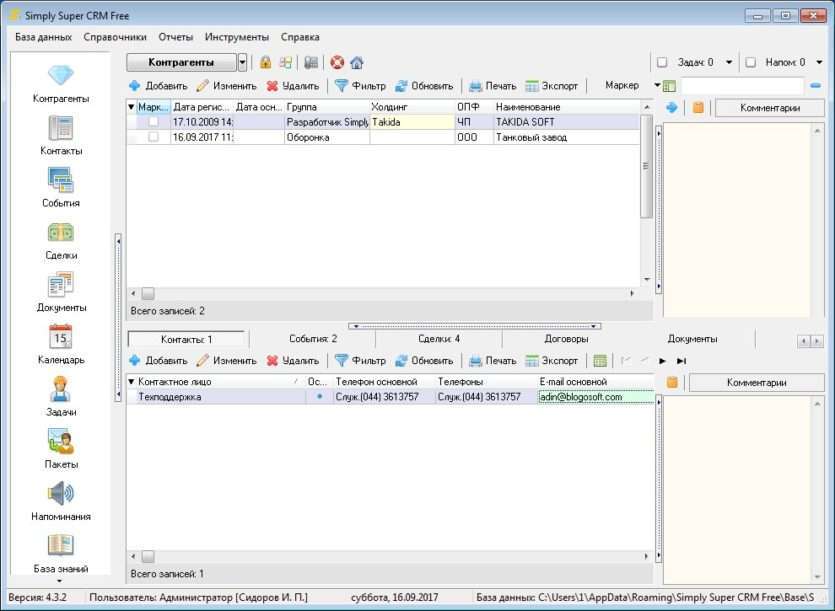Click the colored grid icon beside the padlock
The image size is (835, 611).
[286, 62]
